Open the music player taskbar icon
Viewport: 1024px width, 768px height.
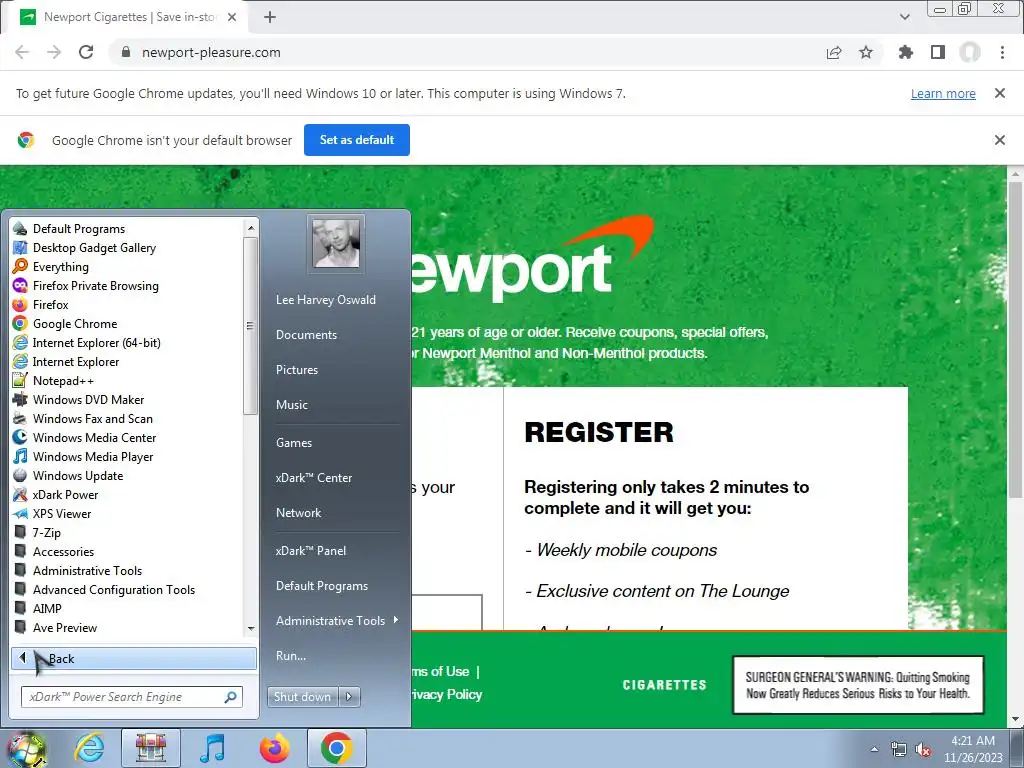click(x=212, y=748)
